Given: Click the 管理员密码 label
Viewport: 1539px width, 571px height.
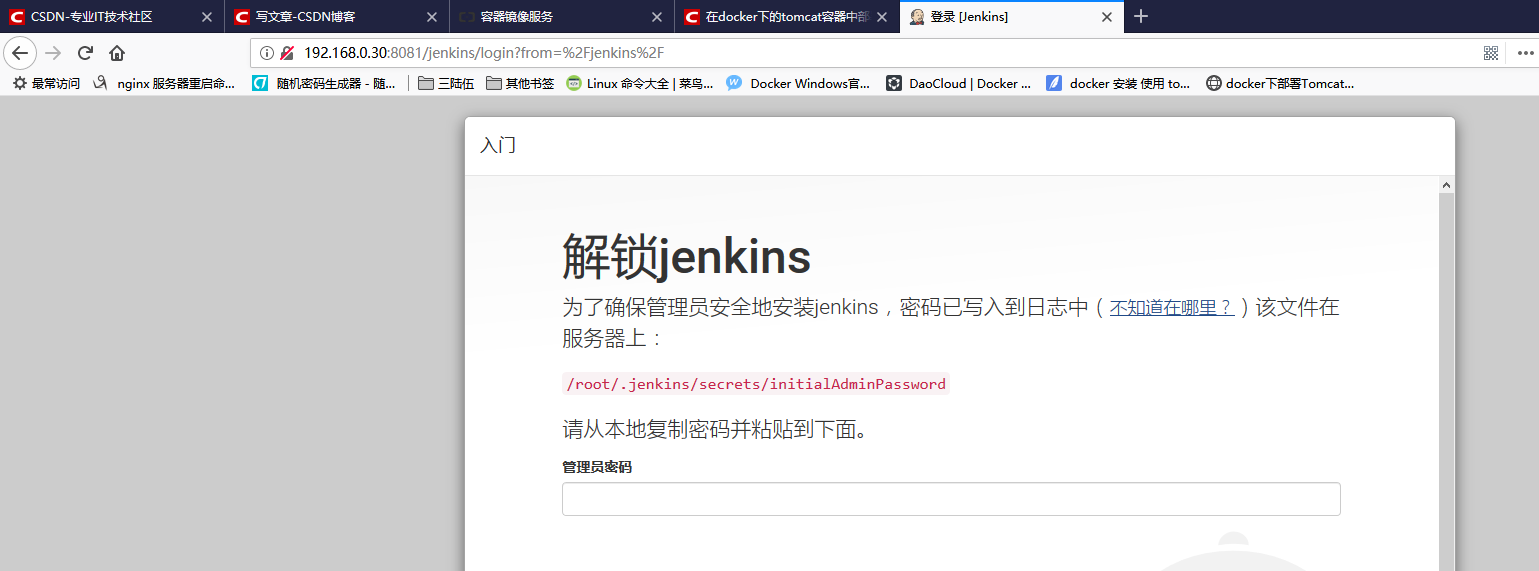Looking at the screenshot, I should click(x=597, y=467).
